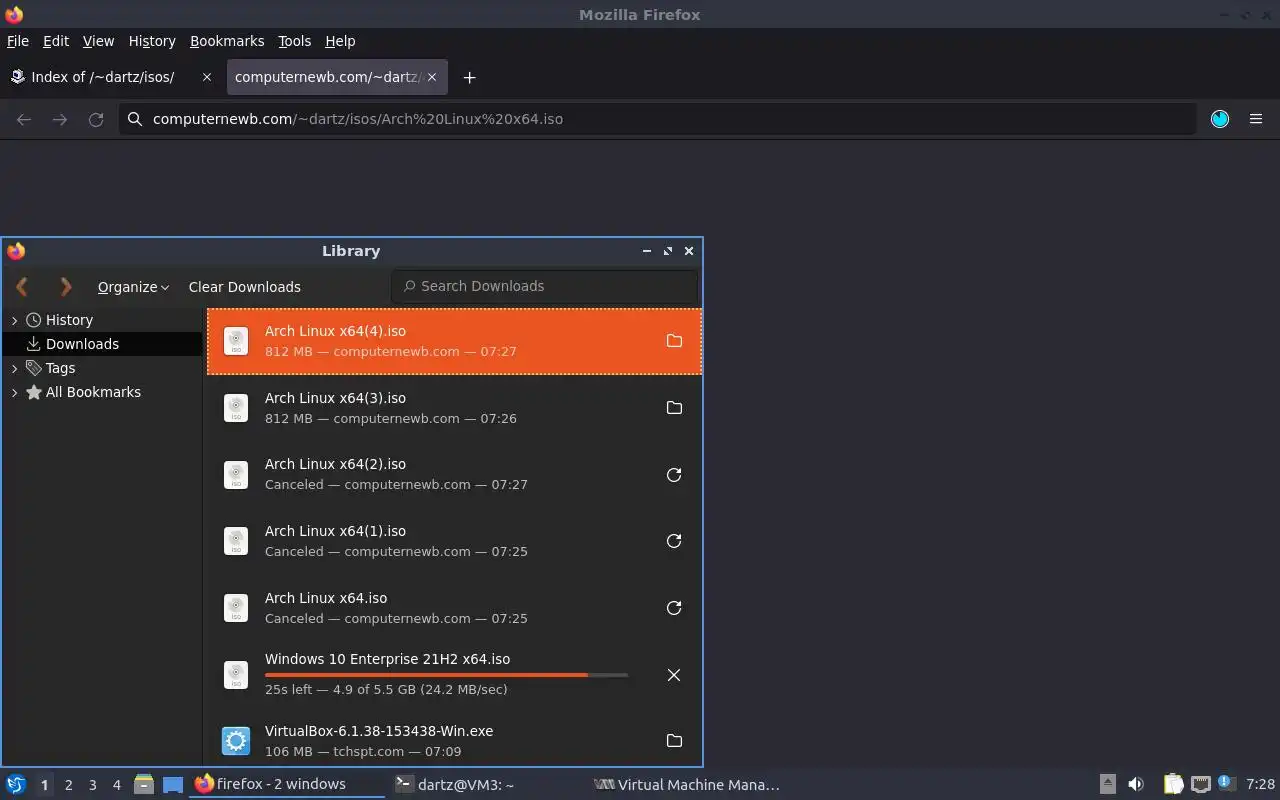
Task: Expand the History tree item
Action: coord(14,320)
